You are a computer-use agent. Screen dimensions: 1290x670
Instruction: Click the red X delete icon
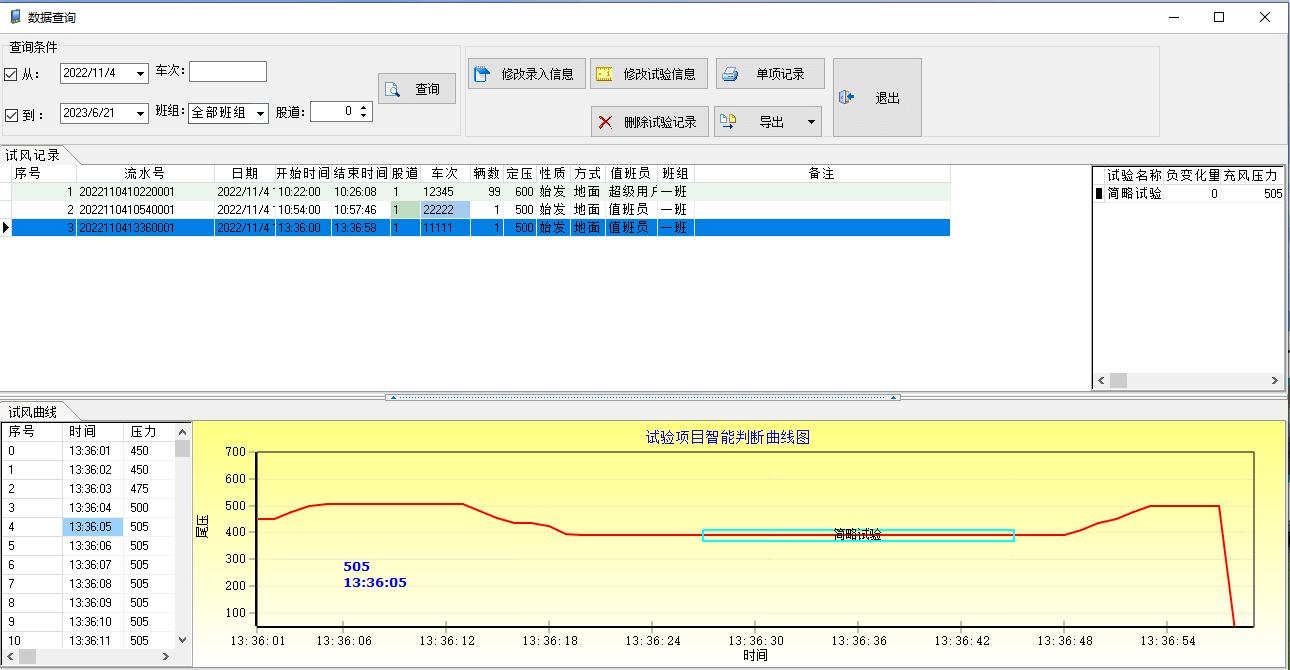tap(605, 122)
